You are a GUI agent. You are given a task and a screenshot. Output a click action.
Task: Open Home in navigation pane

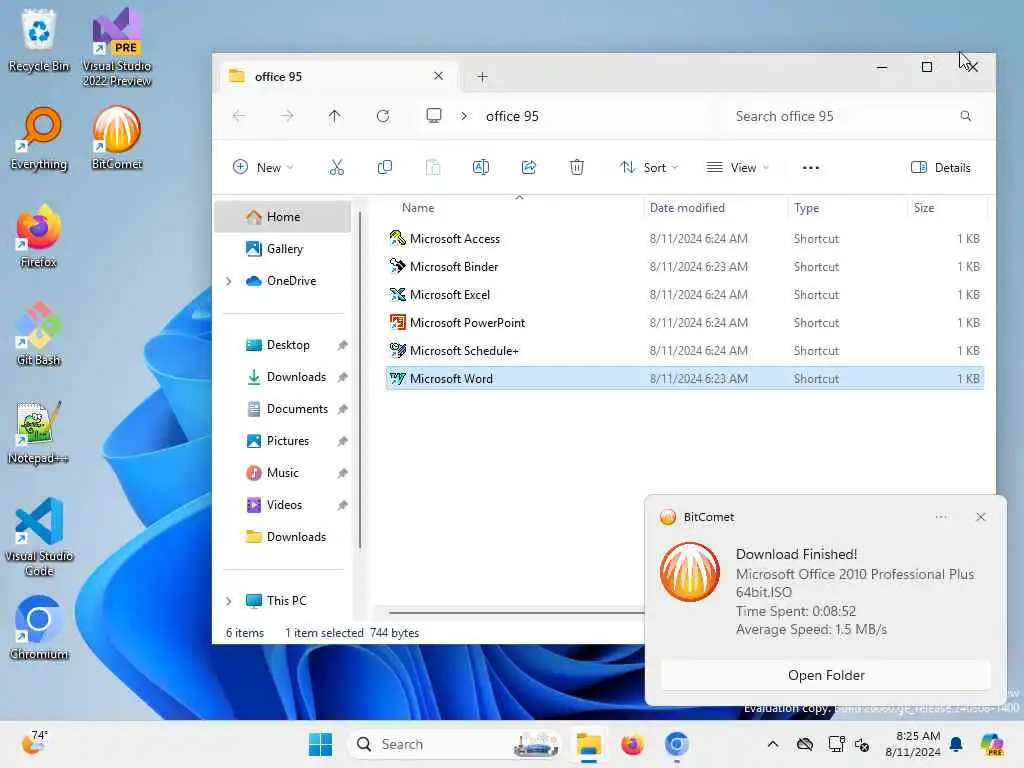click(282, 217)
